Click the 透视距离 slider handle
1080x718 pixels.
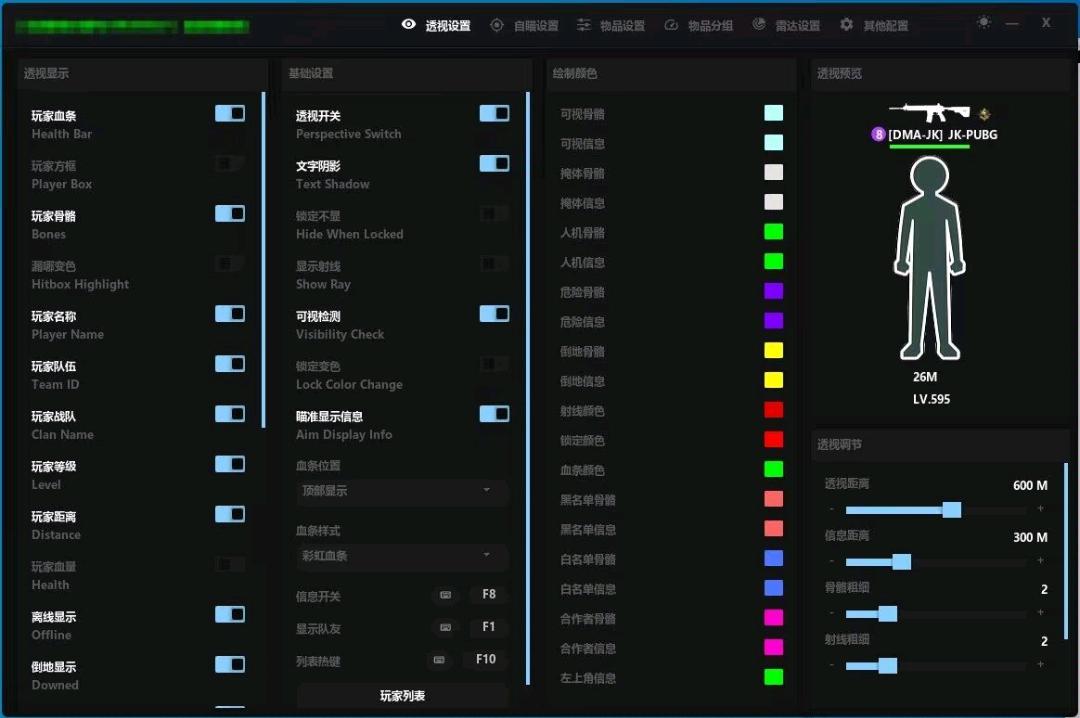click(x=952, y=509)
